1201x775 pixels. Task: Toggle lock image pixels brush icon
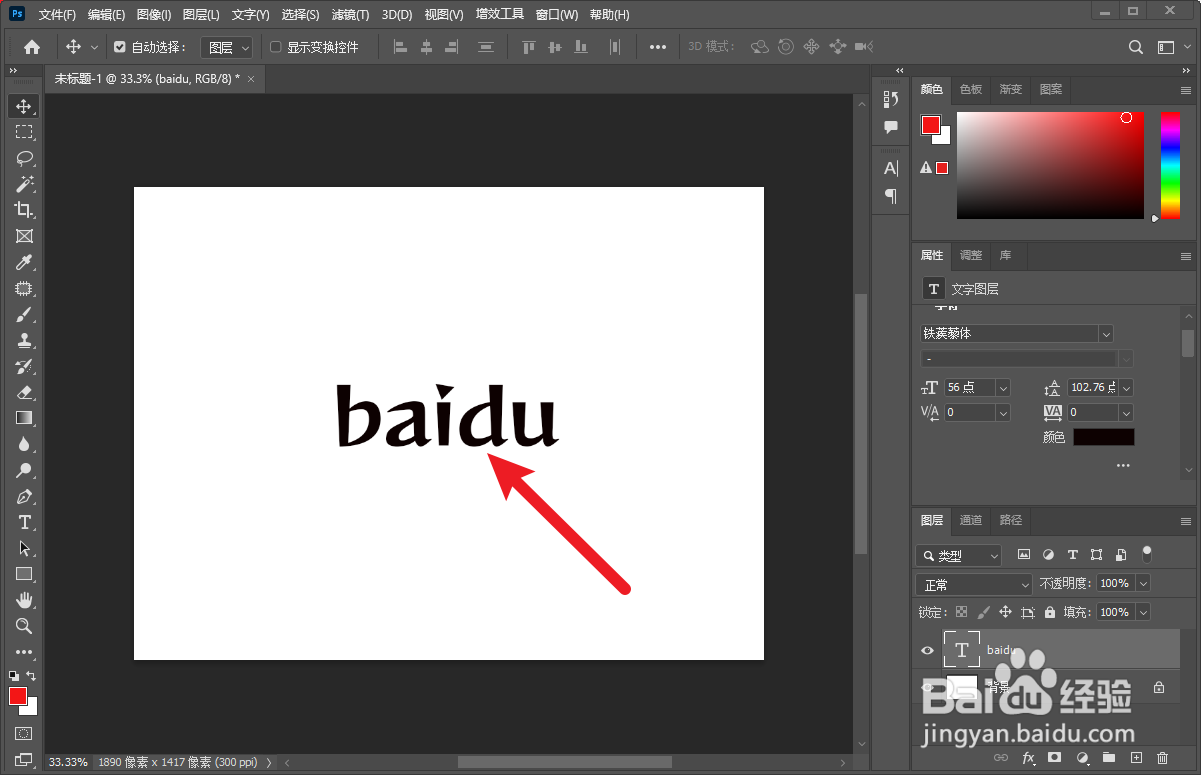click(x=983, y=612)
